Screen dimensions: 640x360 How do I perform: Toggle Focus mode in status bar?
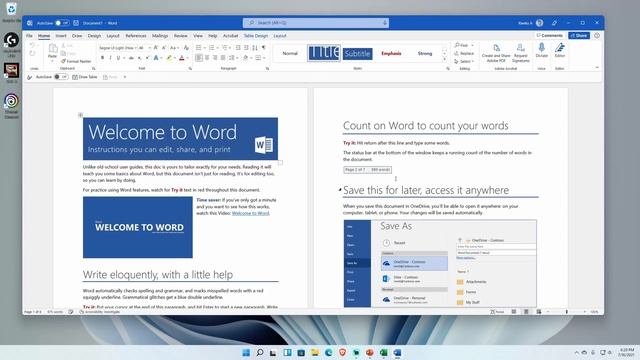tap(497, 311)
